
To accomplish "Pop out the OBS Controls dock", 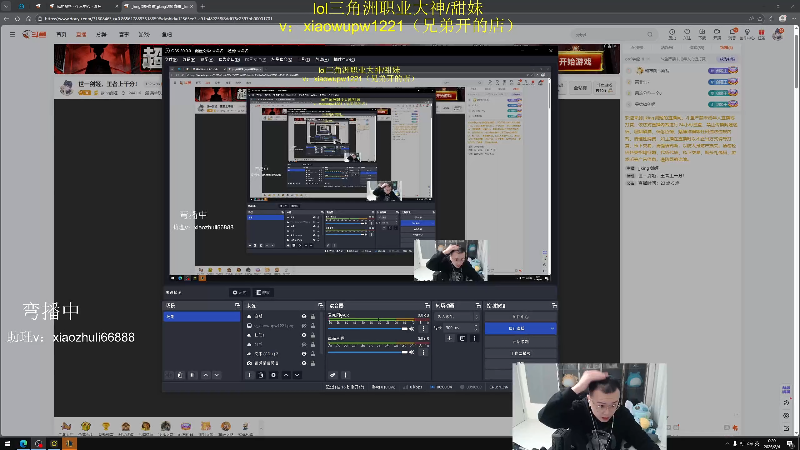I will (x=554, y=305).
